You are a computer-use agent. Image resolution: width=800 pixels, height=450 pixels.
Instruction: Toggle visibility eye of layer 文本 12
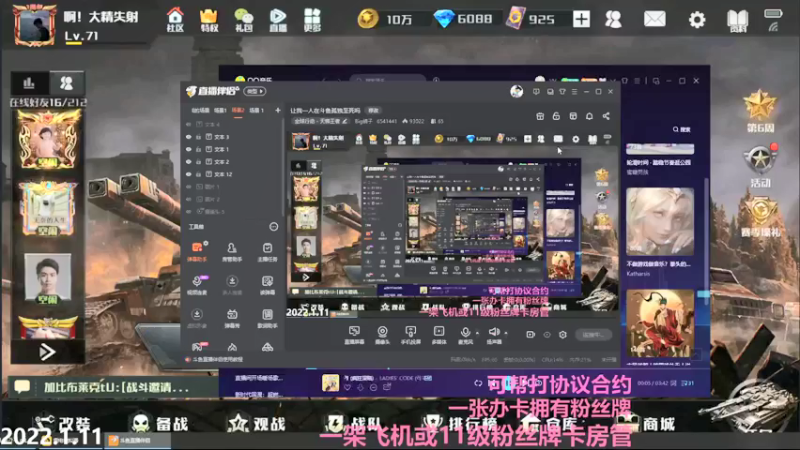(189, 174)
